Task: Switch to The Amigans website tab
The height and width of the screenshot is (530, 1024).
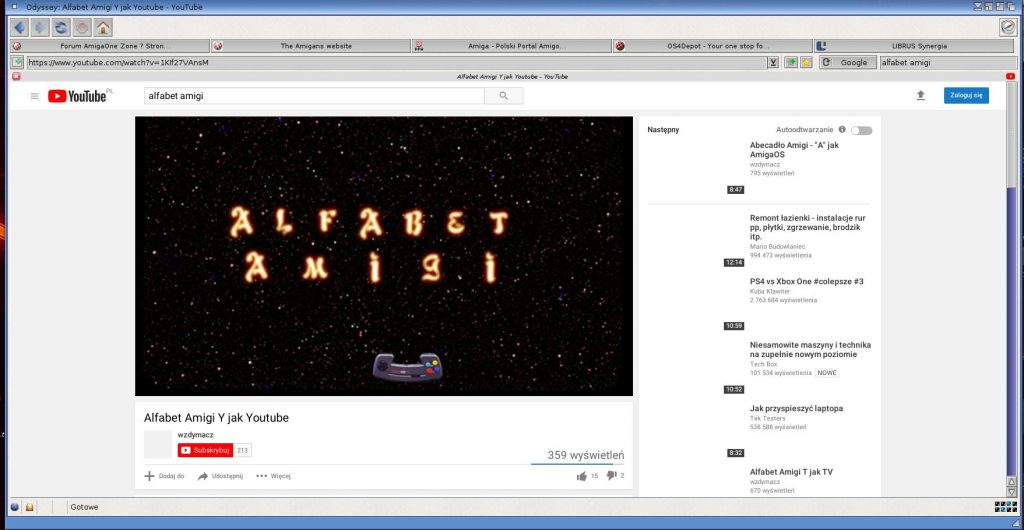Action: (312, 46)
